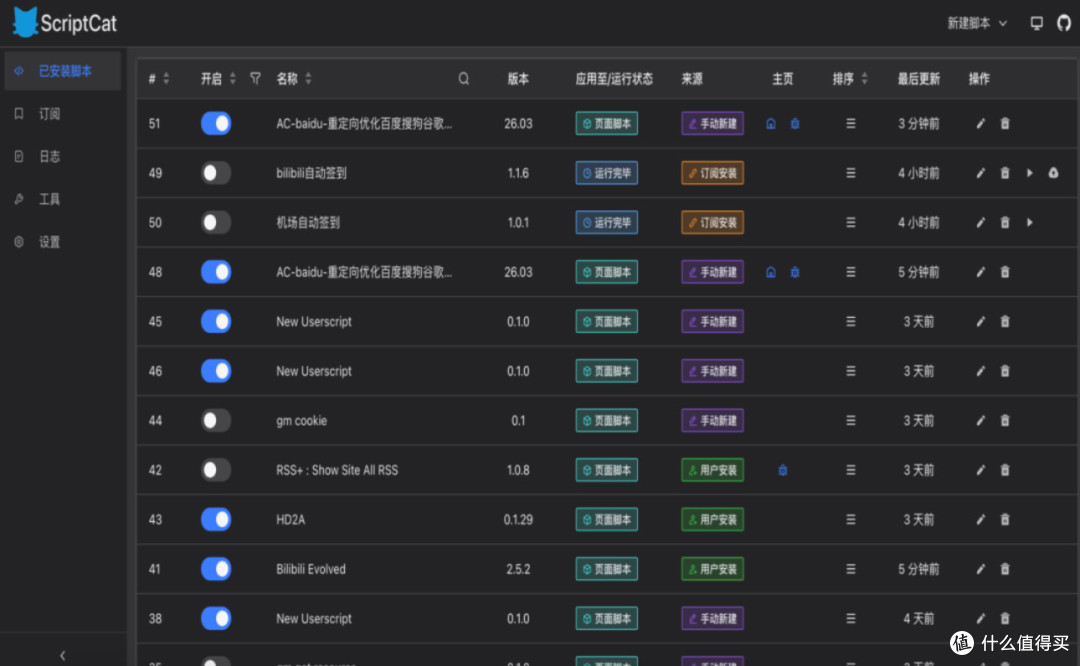Click the ScriptCat logo
The image size is (1080, 666).
(65, 23)
